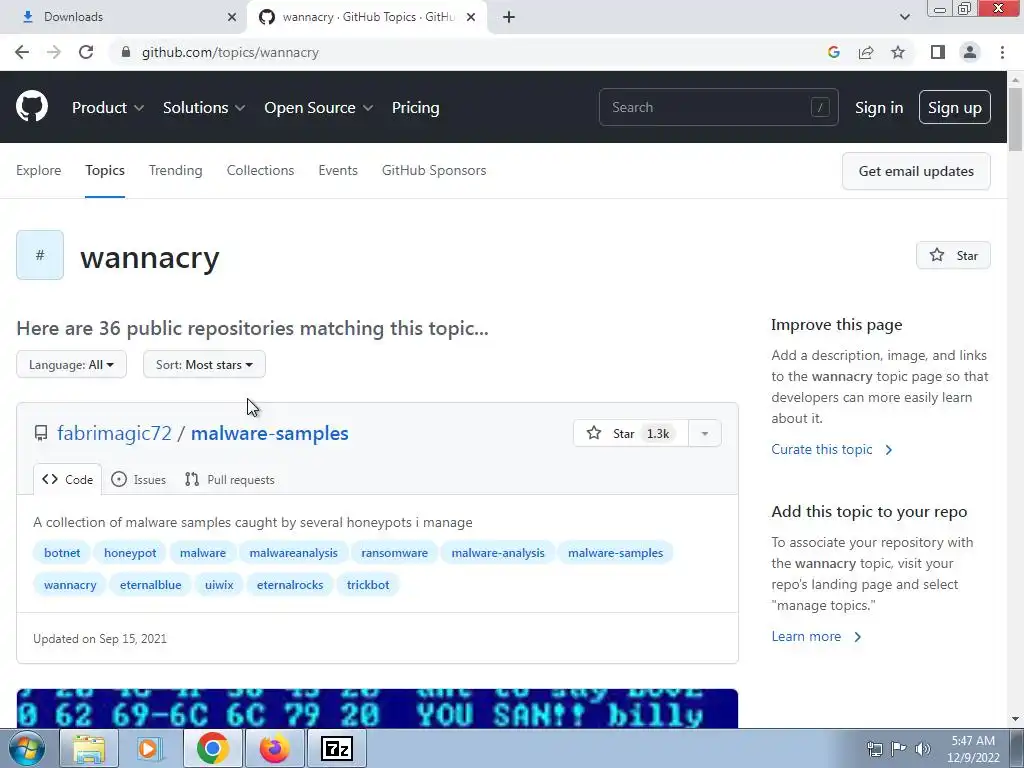The image size is (1024, 768).
Task: Open the Sort: Most stars dropdown
Action: click(x=204, y=364)
